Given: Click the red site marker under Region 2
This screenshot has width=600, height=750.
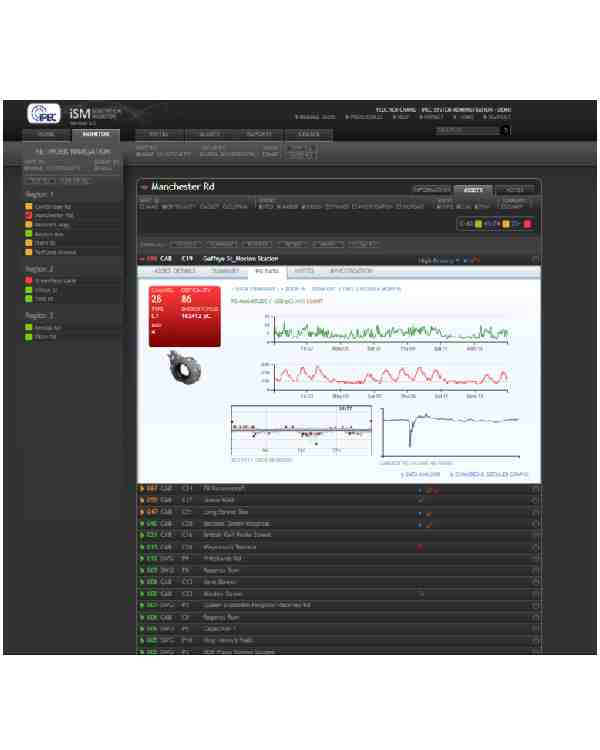Looking at the screenshot, I should 29,281.
